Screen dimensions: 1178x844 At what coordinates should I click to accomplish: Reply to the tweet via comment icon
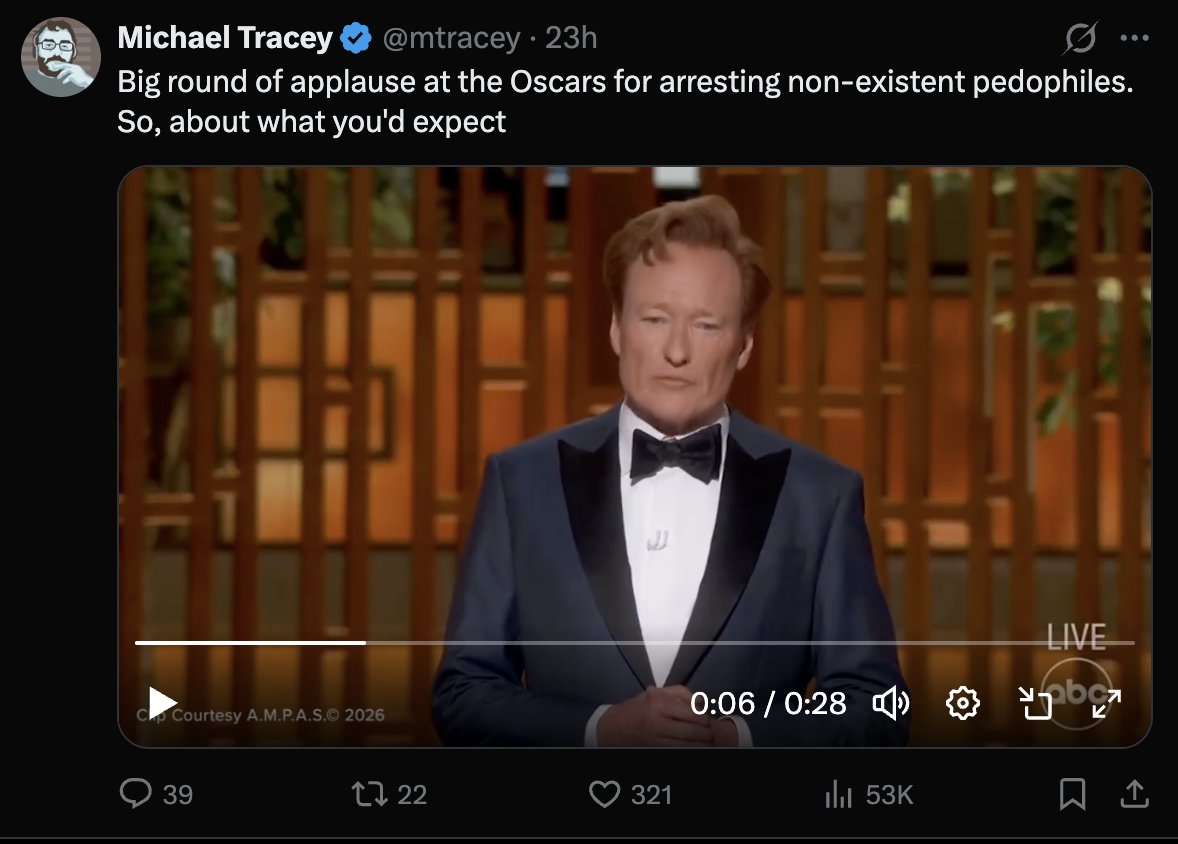click(x=135, y=794)
